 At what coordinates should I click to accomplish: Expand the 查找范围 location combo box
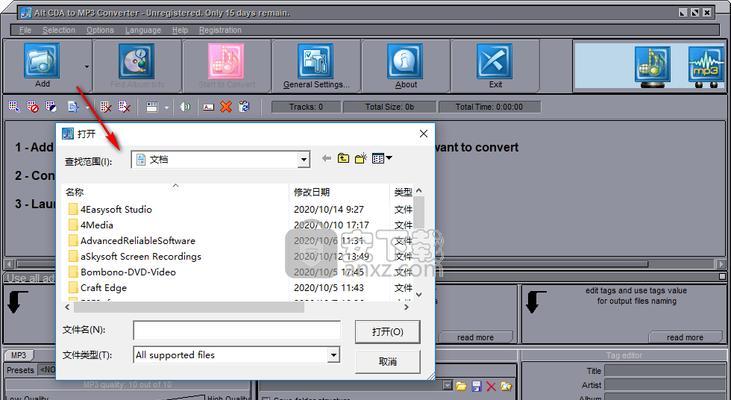pyautogui.click(x=303, y=160)
